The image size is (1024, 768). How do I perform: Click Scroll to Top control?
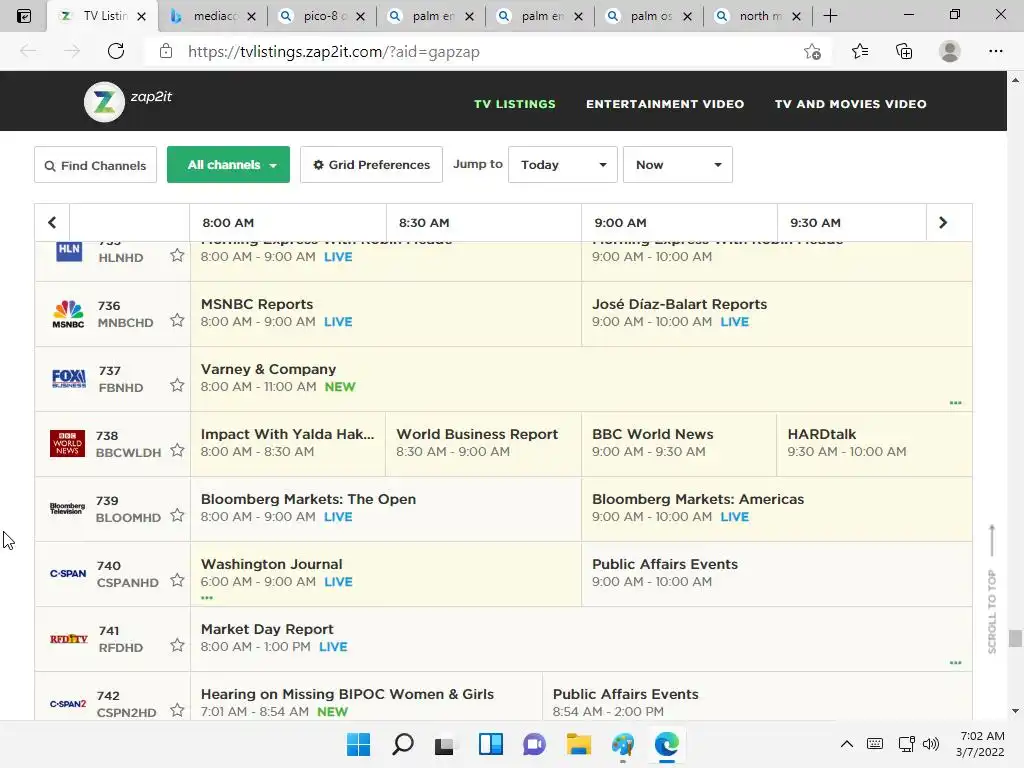click(x=991, y=589)
